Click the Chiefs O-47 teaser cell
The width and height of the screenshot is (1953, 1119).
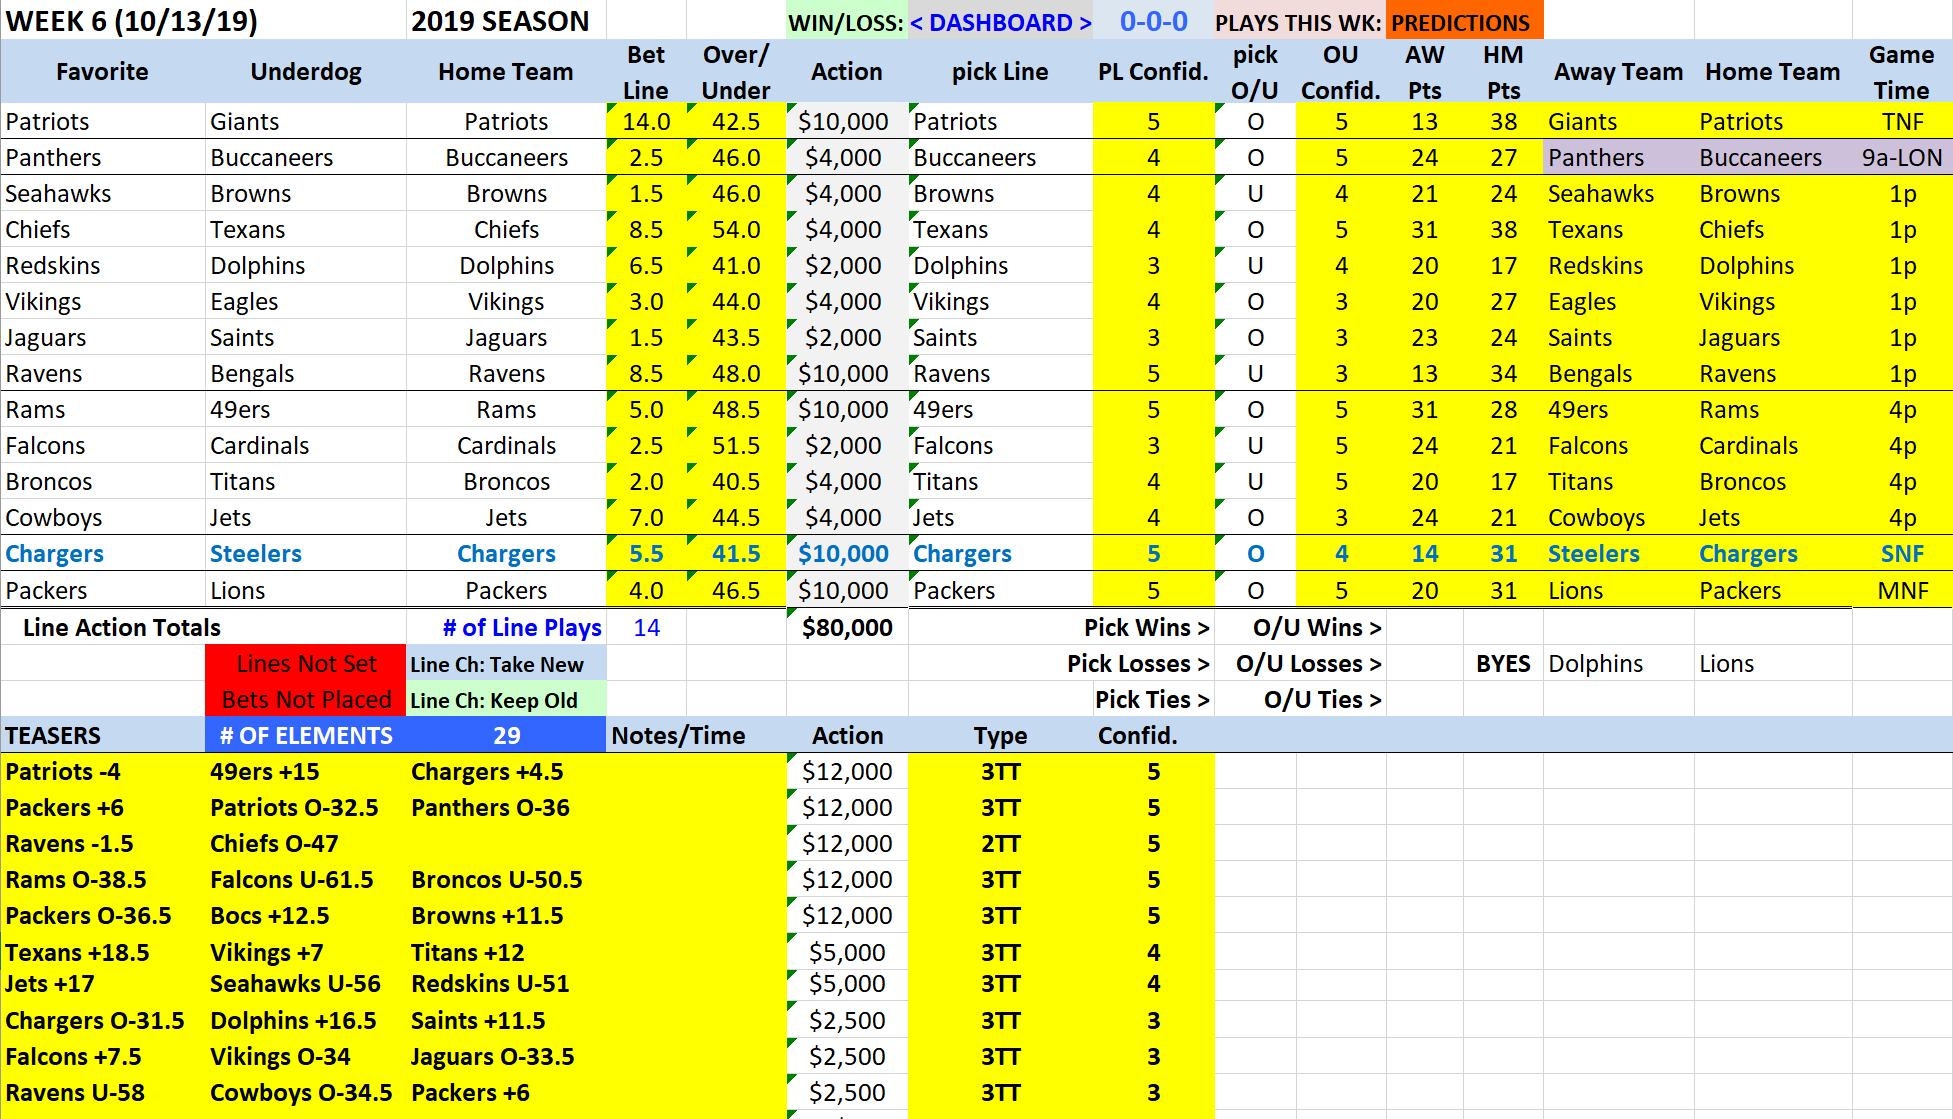pyautogui.click(x=306, y=843)
